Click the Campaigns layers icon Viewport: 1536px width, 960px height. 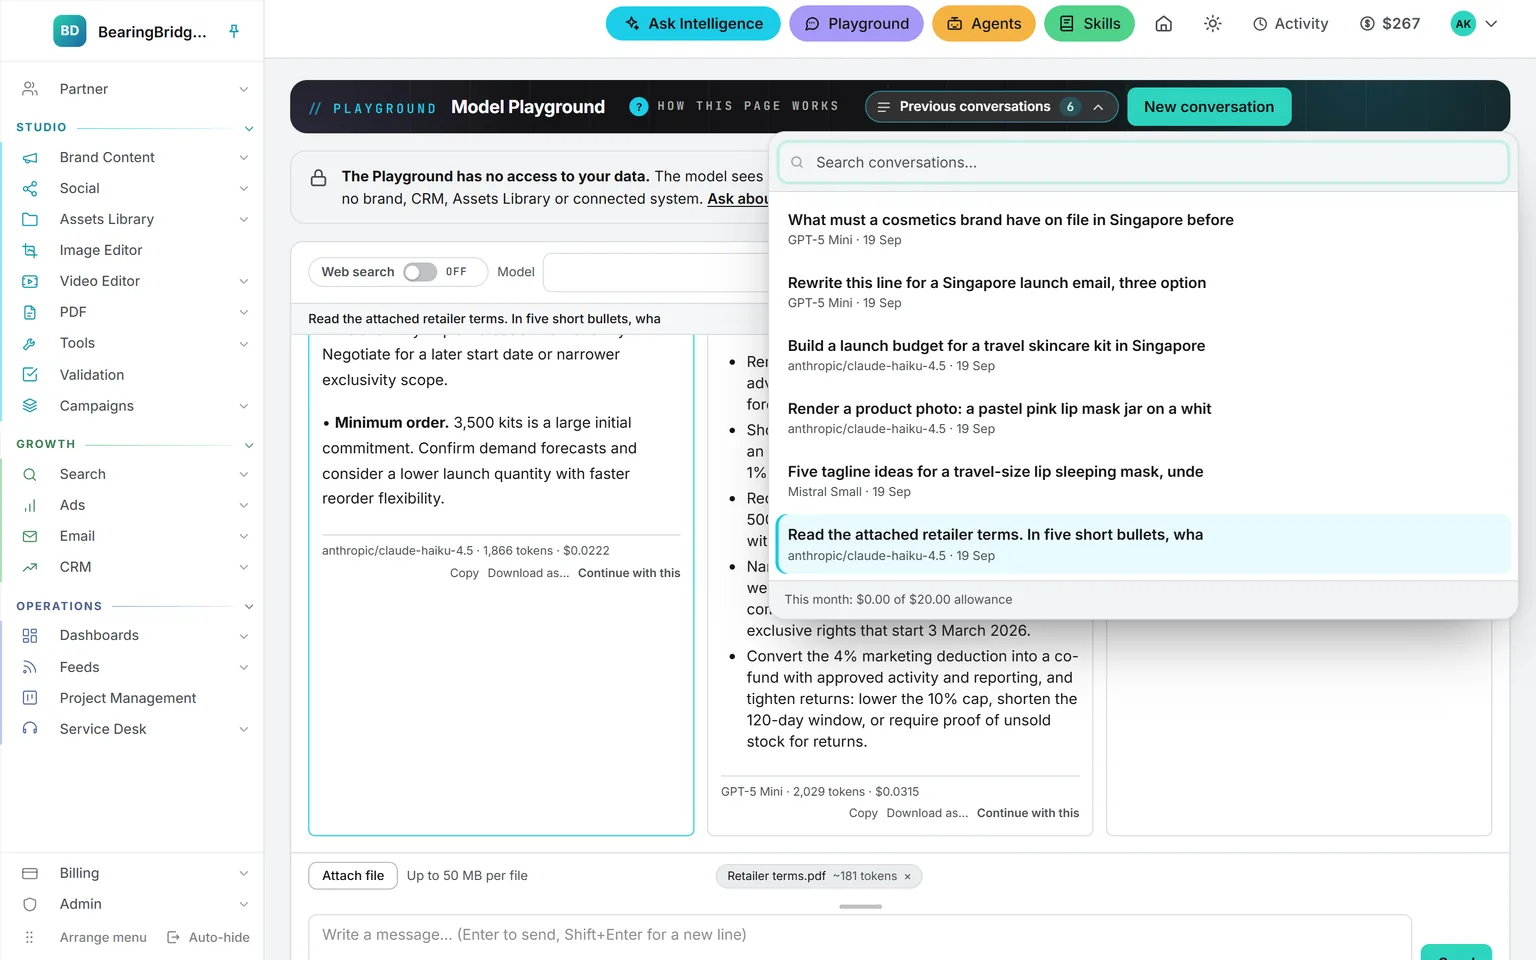(30, 406)
